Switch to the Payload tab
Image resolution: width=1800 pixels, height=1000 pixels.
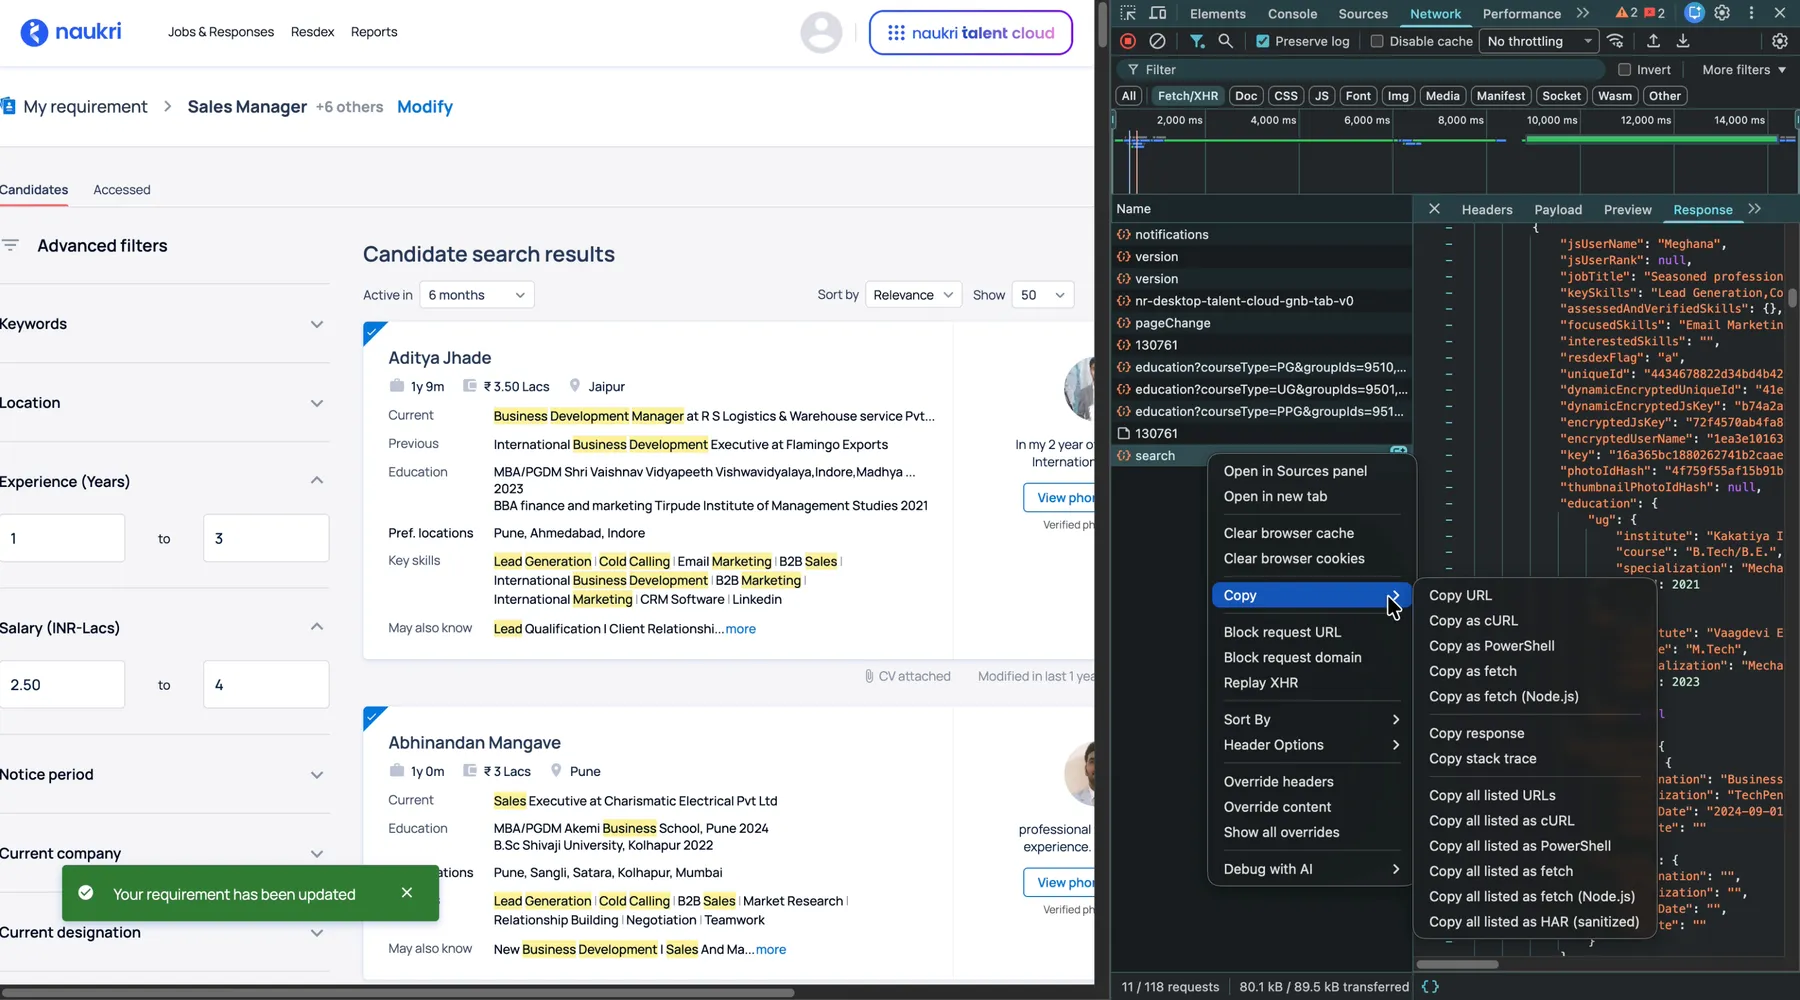1558,210
